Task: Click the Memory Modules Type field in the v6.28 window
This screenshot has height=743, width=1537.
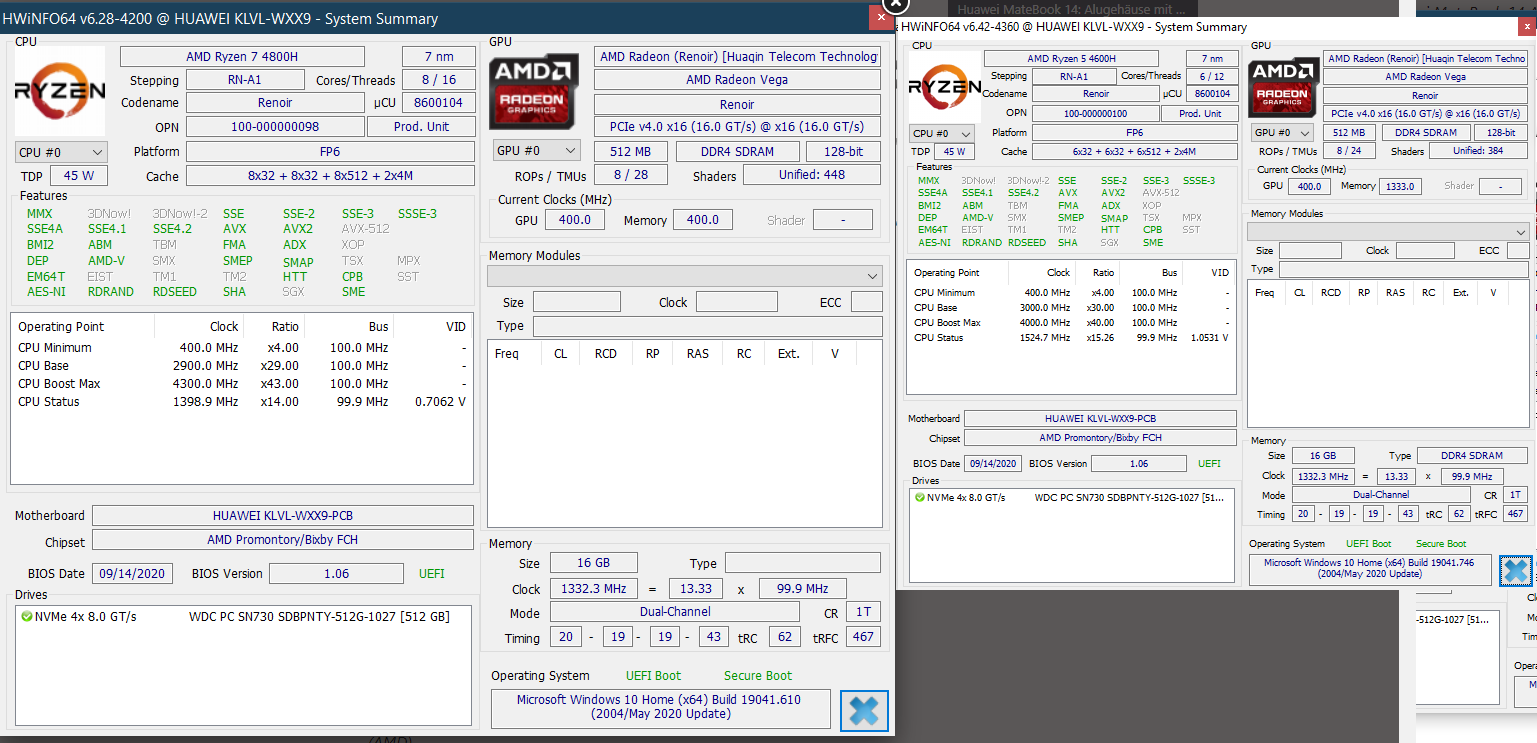Action: (708, 327)
